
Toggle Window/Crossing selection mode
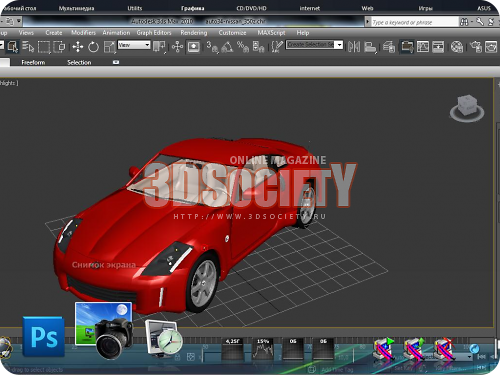(x=59, y=47)
